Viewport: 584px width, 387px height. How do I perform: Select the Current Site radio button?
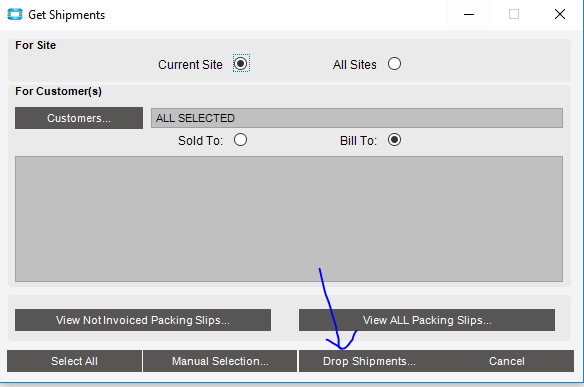point(241,64)
